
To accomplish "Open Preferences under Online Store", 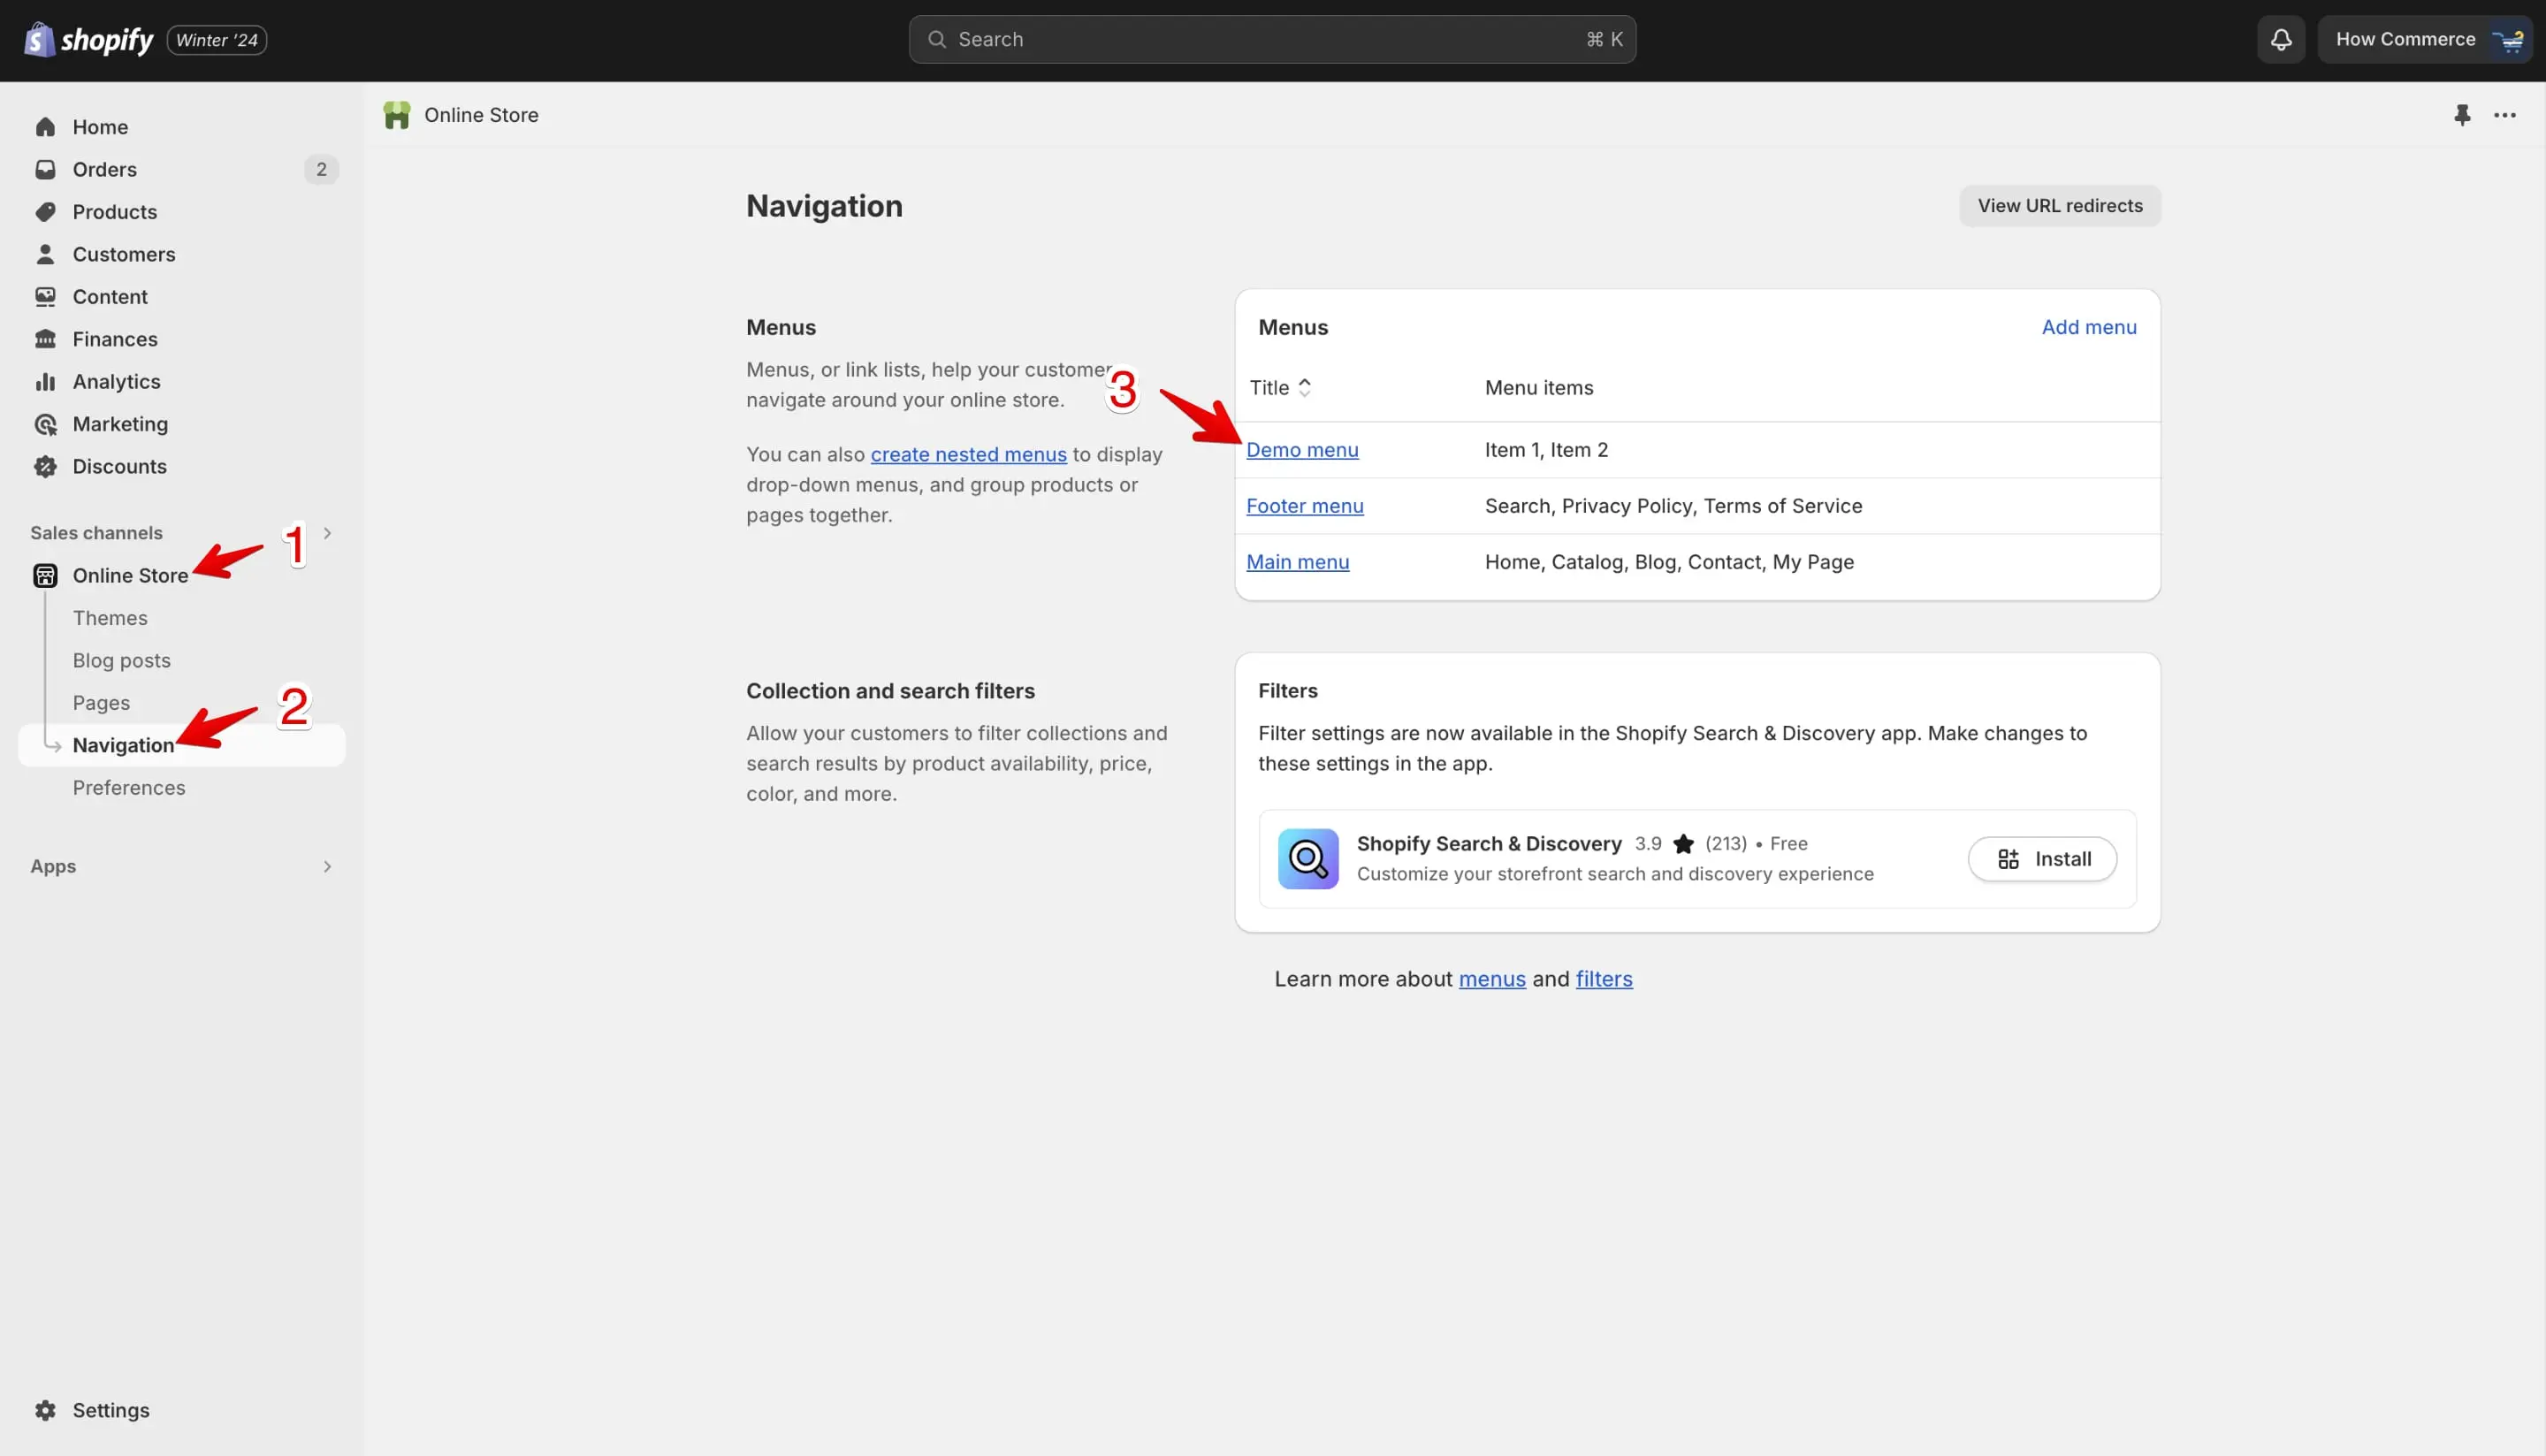I will 129,788.
